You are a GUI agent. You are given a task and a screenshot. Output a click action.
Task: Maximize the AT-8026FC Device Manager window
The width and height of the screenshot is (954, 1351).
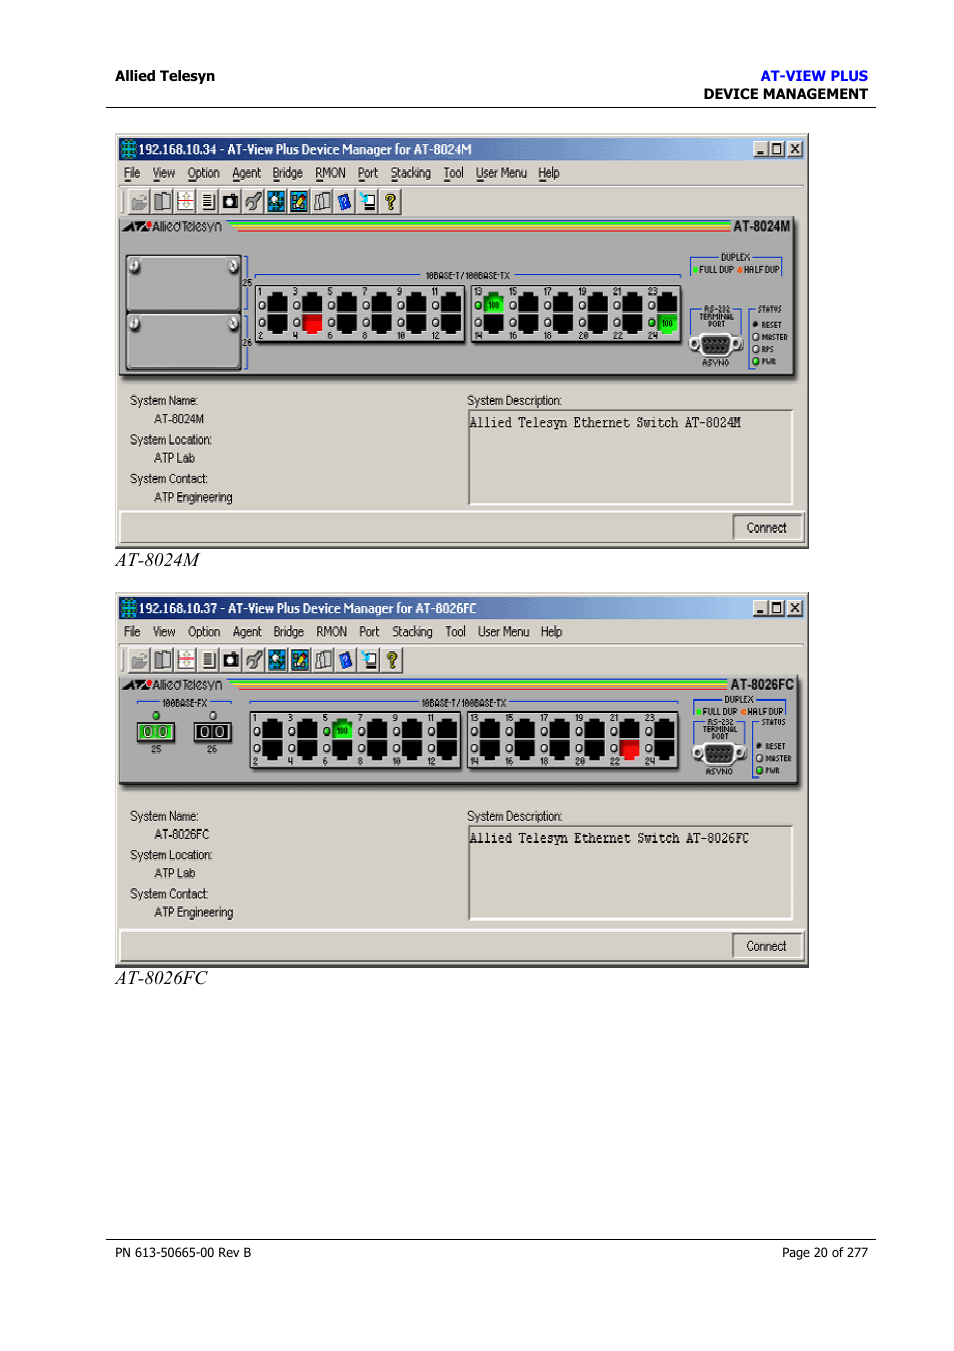pos(777,608)
